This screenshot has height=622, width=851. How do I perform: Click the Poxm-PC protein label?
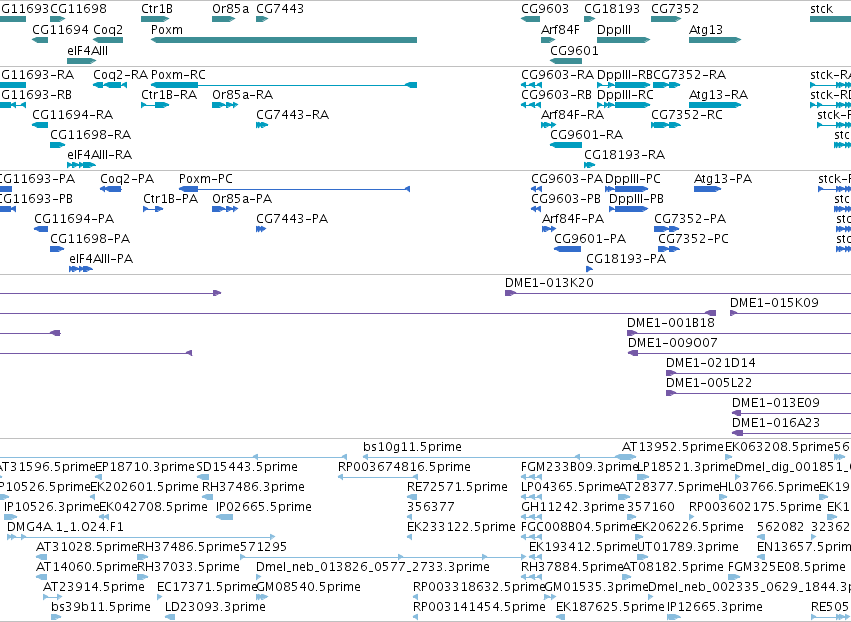[x=206, y=179]
